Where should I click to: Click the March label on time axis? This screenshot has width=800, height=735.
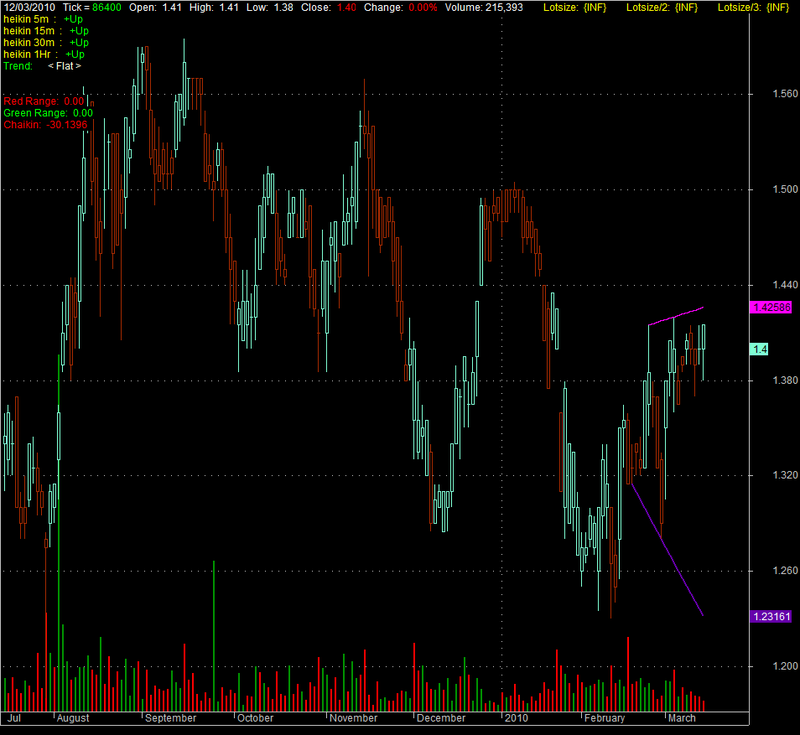(682, 718)
